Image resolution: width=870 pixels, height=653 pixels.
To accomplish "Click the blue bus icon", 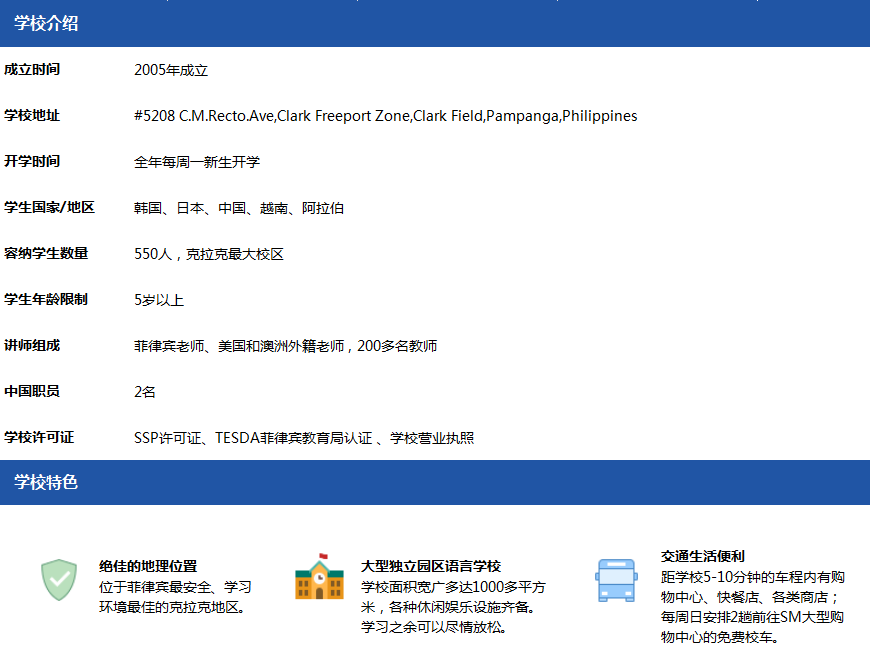I will 616,580.
